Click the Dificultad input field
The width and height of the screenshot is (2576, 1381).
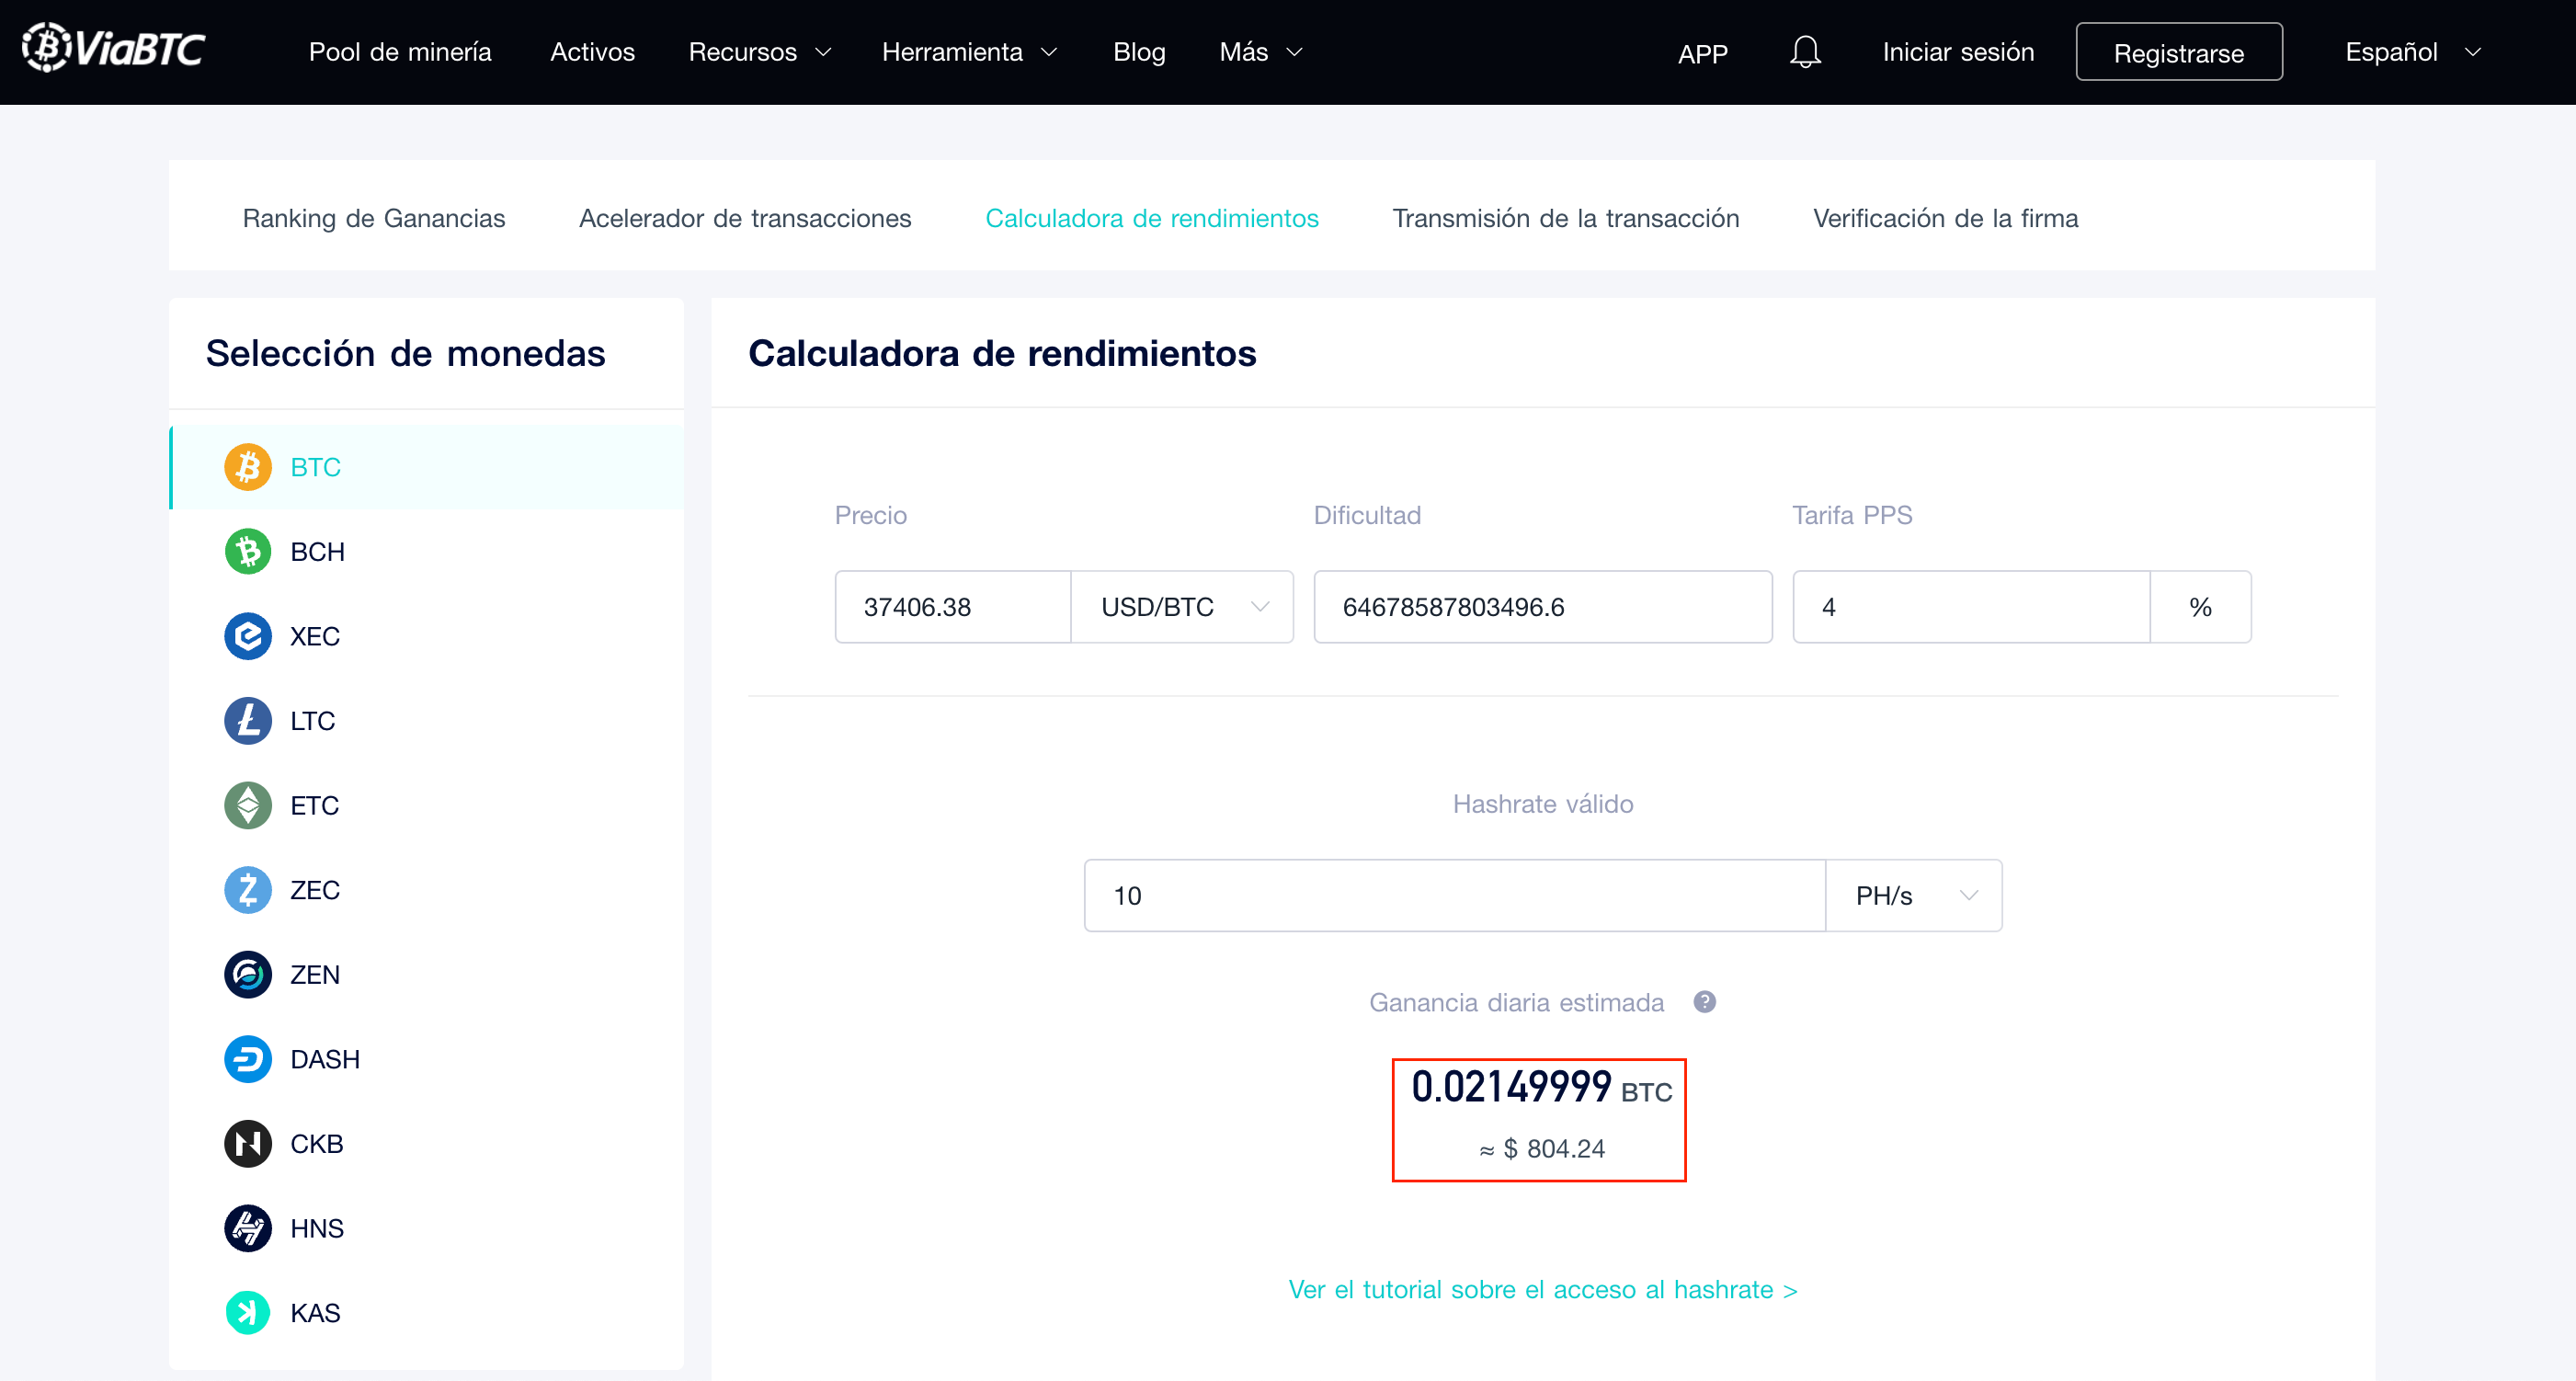coord(1542,607)
